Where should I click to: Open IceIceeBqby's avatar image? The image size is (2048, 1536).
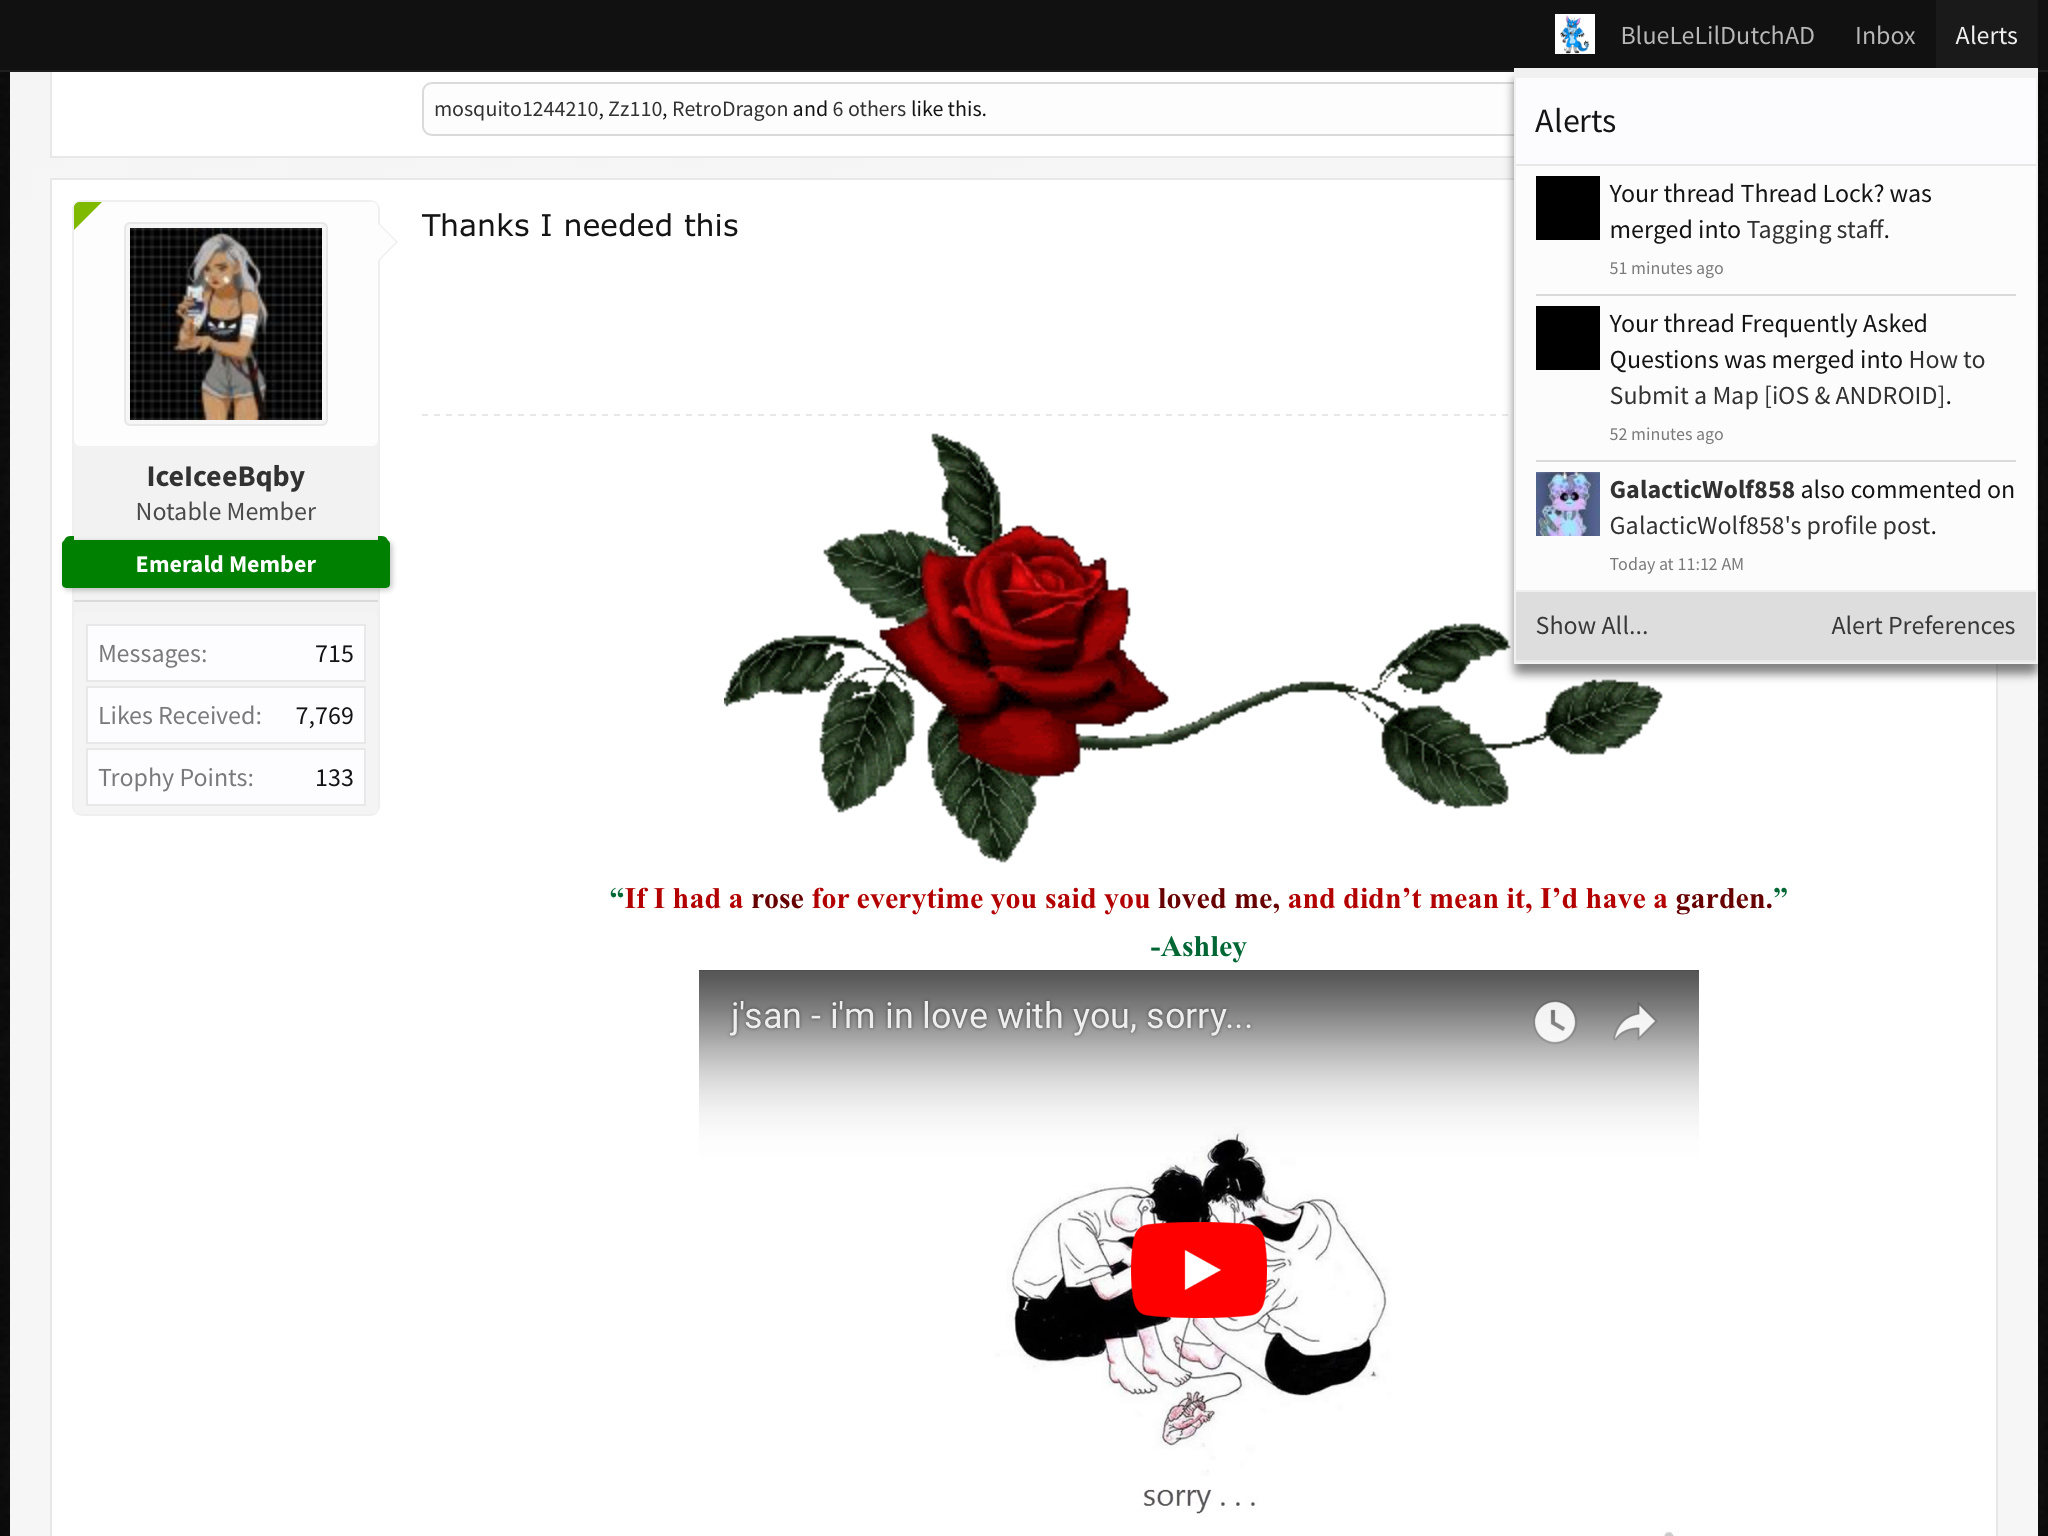(226, 324)
